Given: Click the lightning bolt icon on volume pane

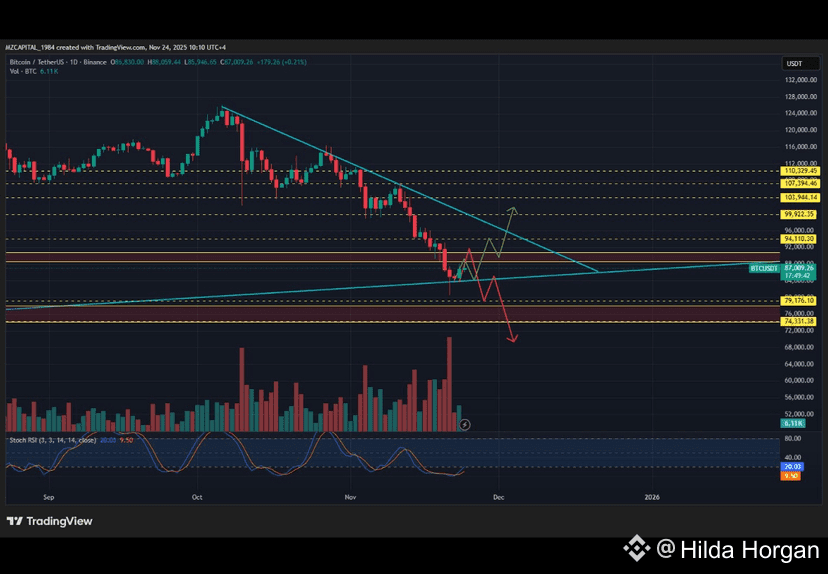Looking at the screenshot, I should (x=464, y=425).
